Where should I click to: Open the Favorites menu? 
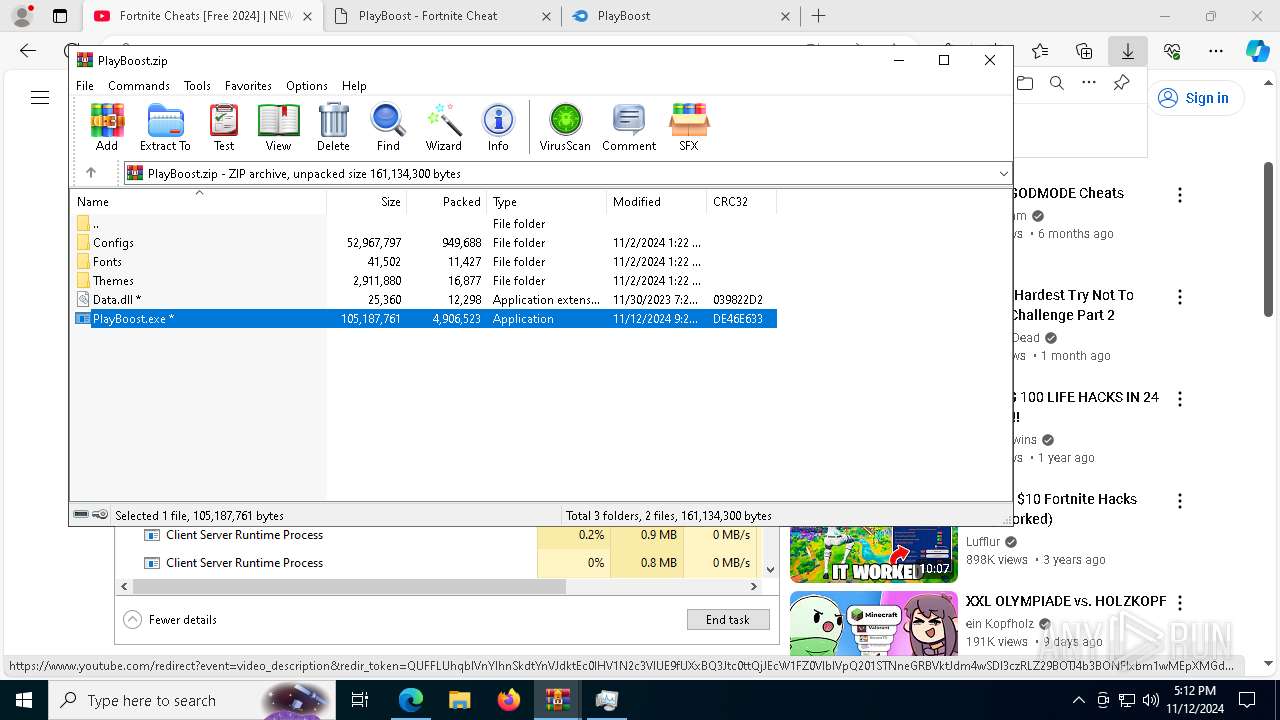[248, 86]
